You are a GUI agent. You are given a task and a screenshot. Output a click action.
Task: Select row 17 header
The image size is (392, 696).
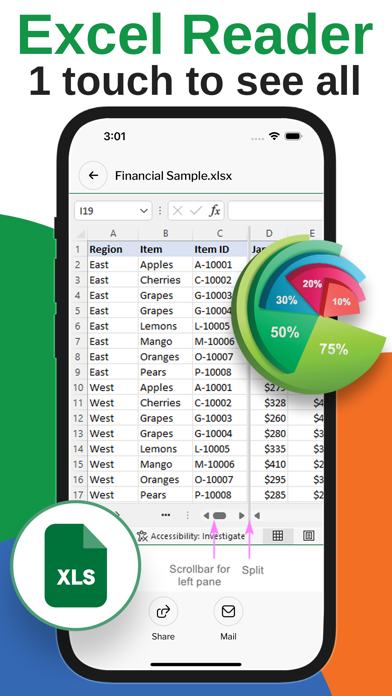click(x=78, y=495)
